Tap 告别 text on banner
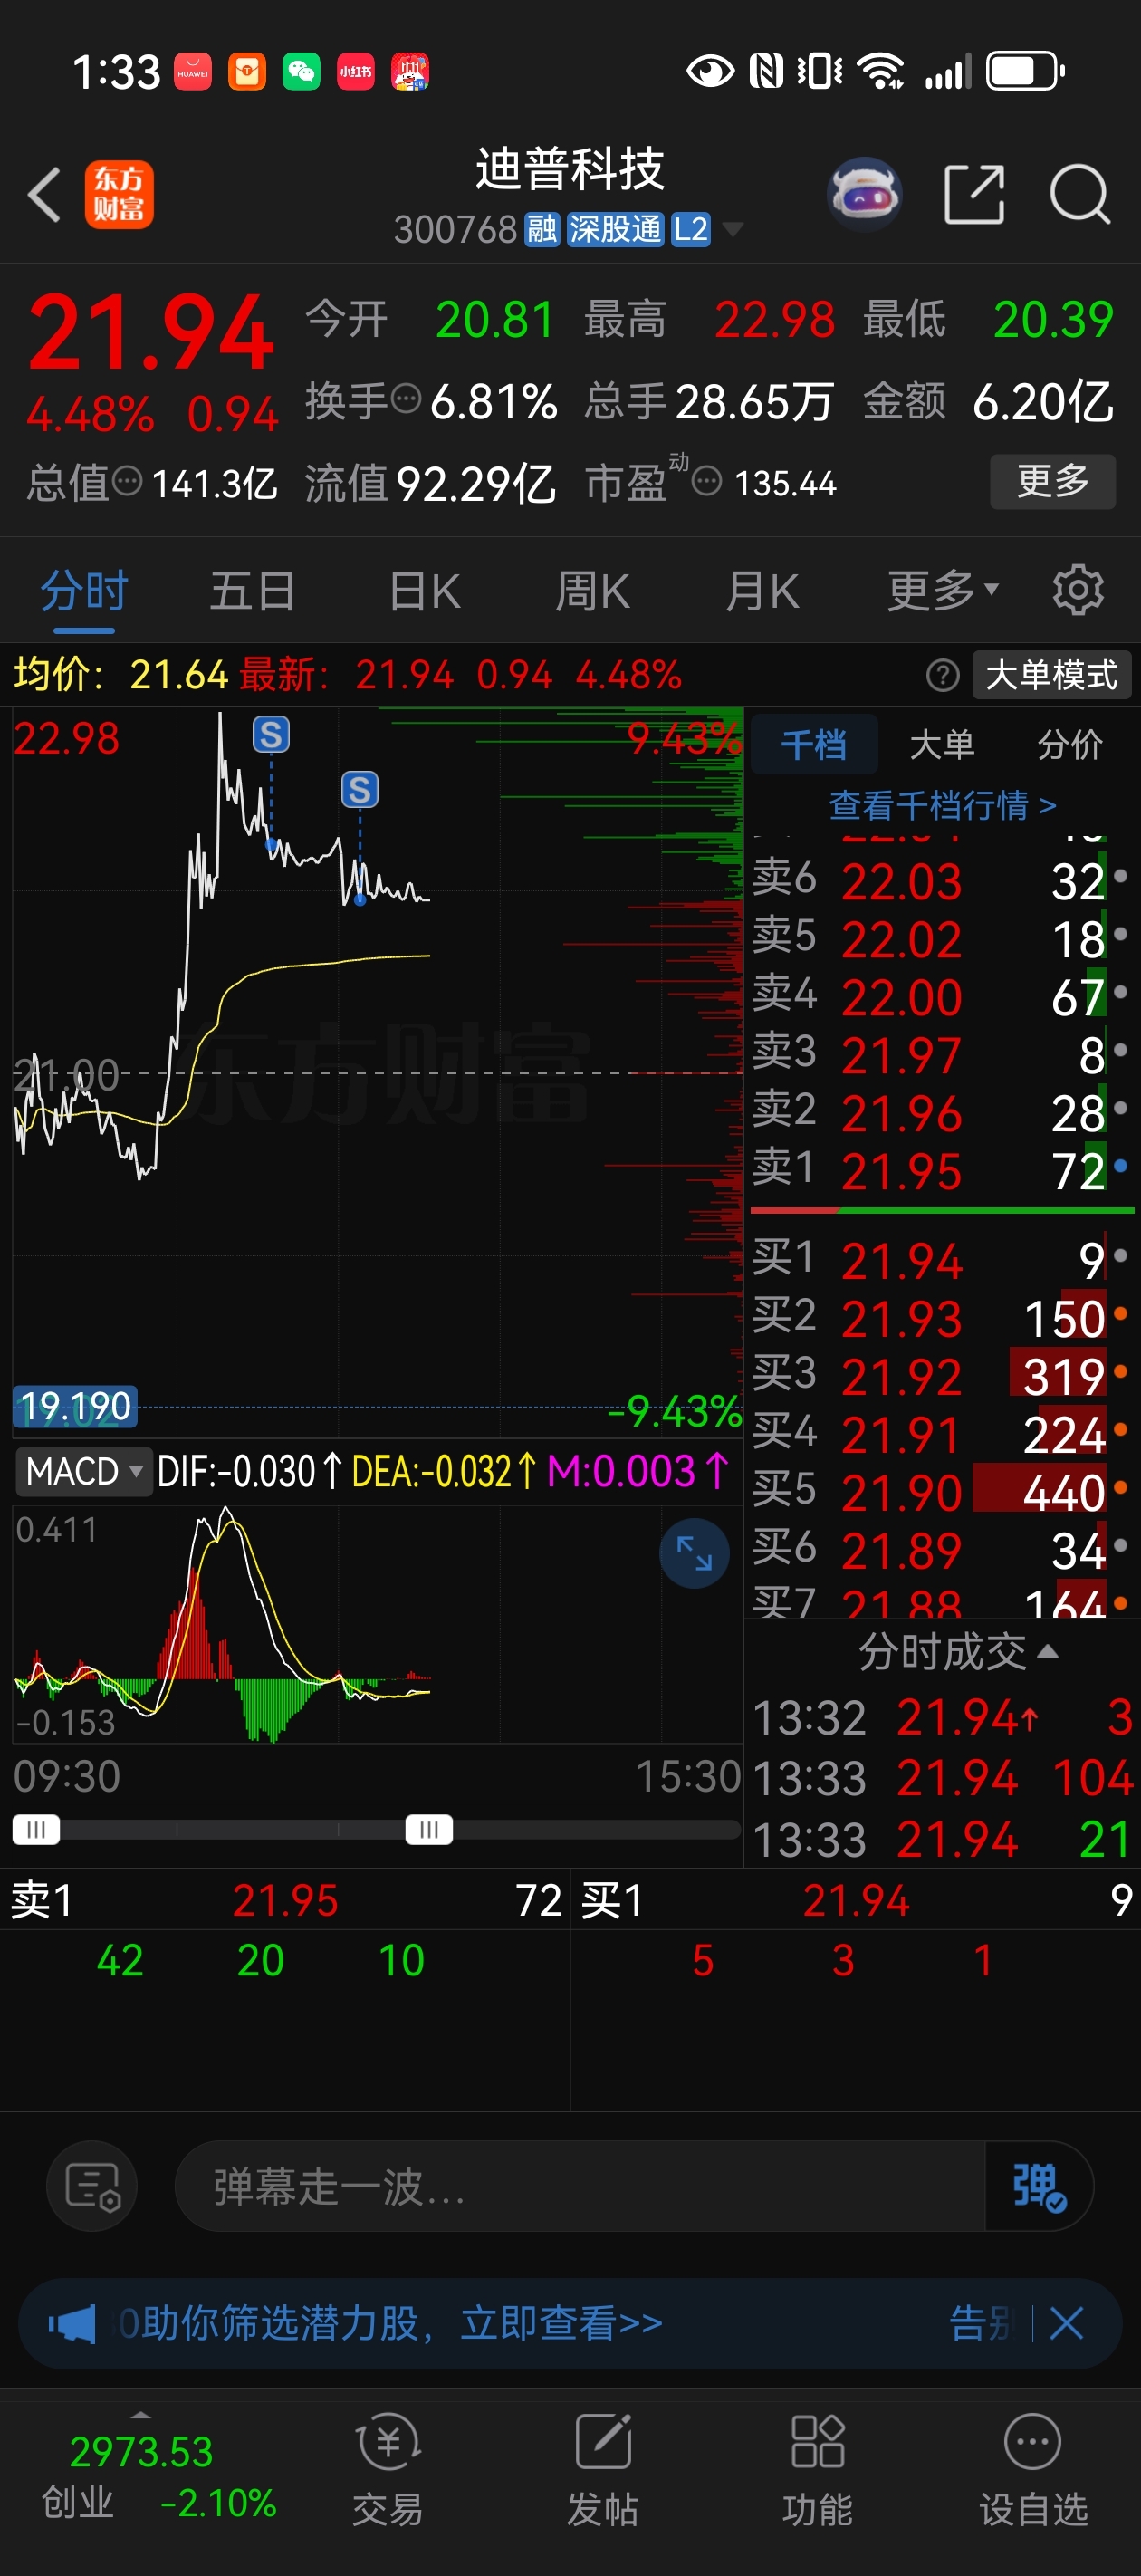The image size is (1141, 2576). click(981, 2324)
